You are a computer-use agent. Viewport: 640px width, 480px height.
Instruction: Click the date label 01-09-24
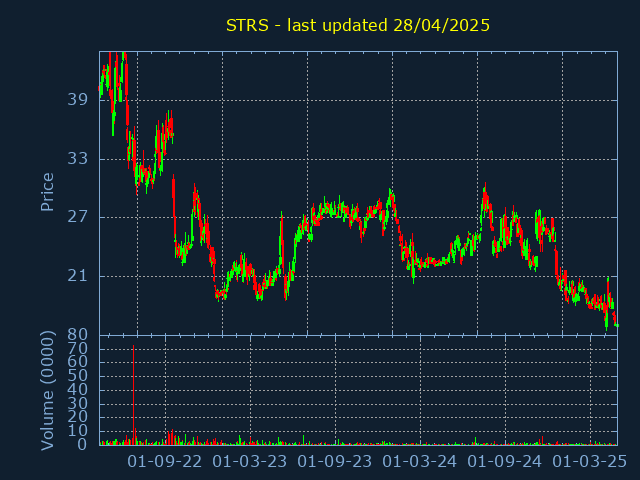(504, 462)
